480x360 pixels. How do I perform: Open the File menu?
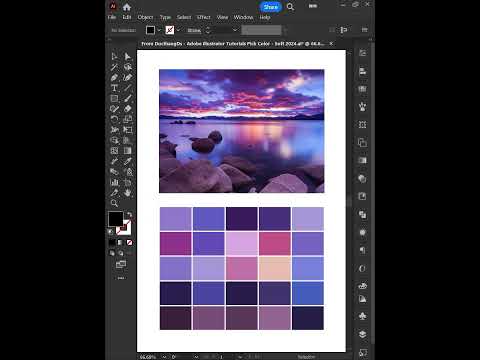point(112,17)
